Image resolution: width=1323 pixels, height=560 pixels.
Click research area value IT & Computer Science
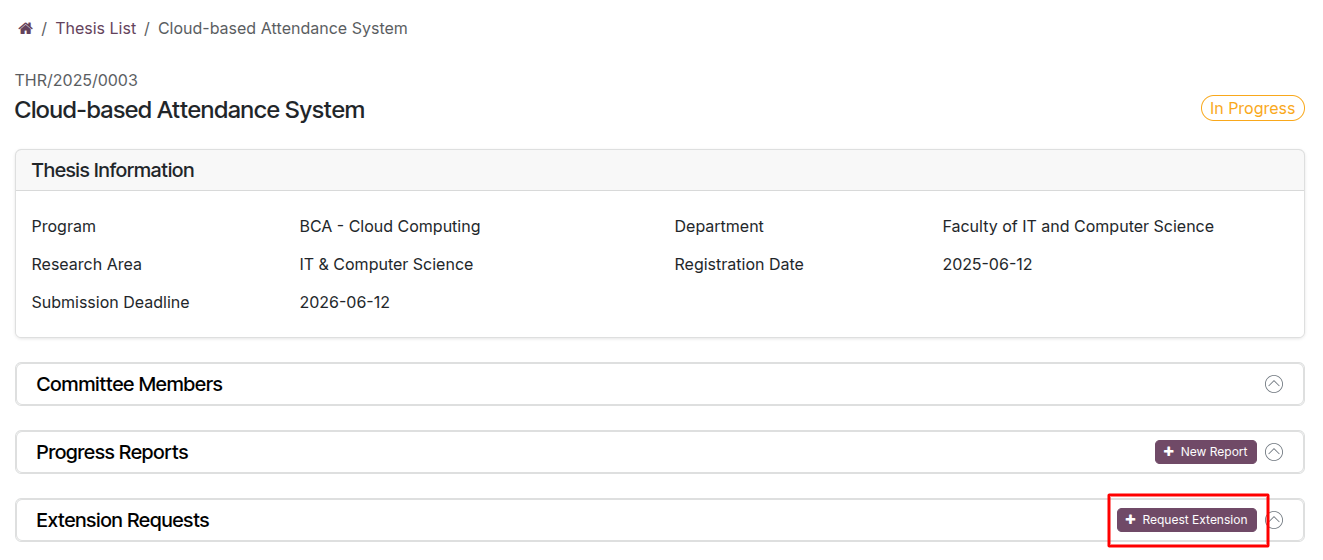386,264
